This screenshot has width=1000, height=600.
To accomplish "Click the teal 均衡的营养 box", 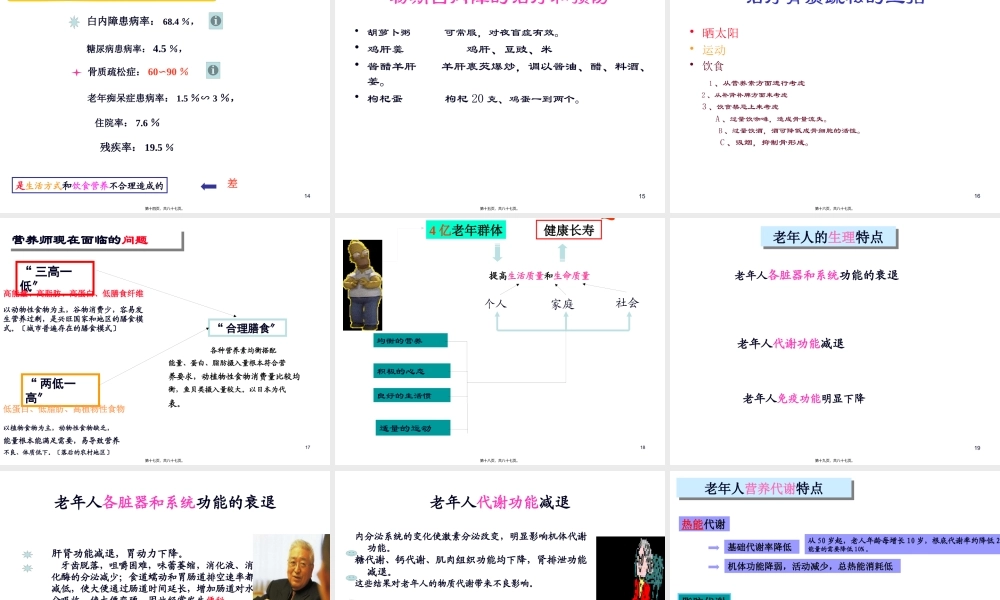I will [411, 340].
